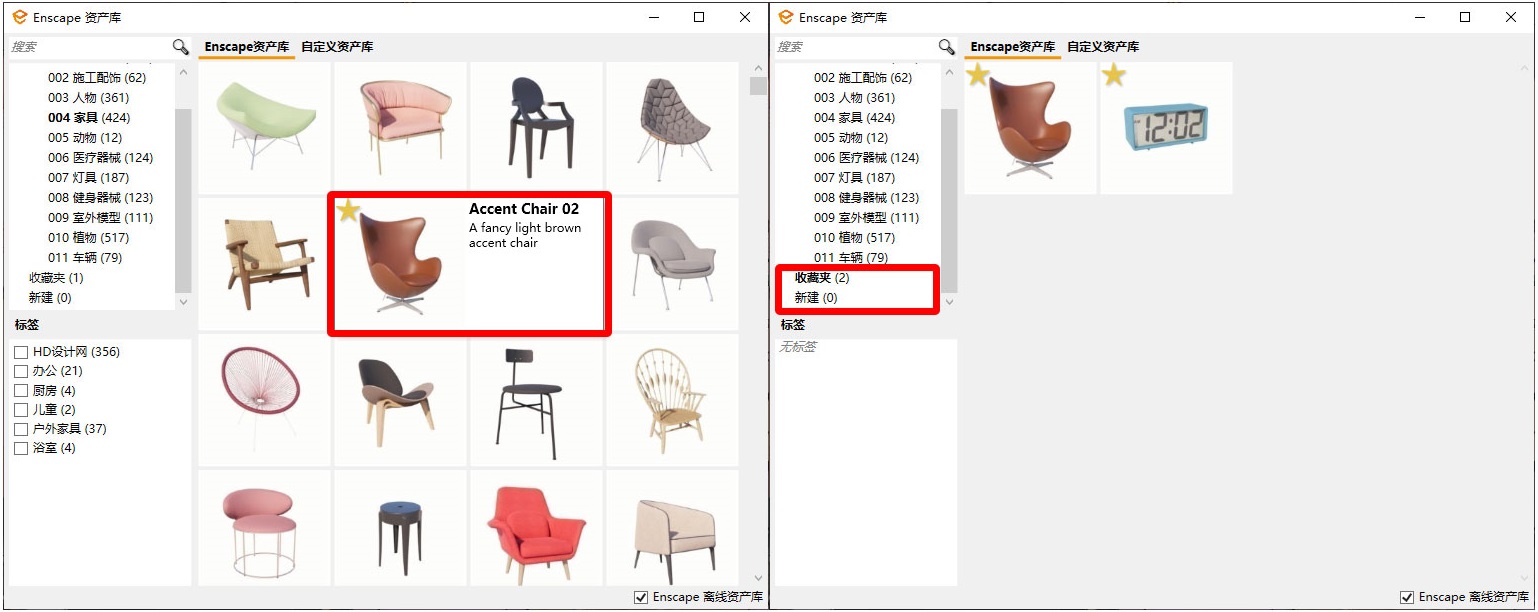1538x612 pixels.
Task: Enable the HD设计网 (356) tag filter
Action: click(21, 352)
